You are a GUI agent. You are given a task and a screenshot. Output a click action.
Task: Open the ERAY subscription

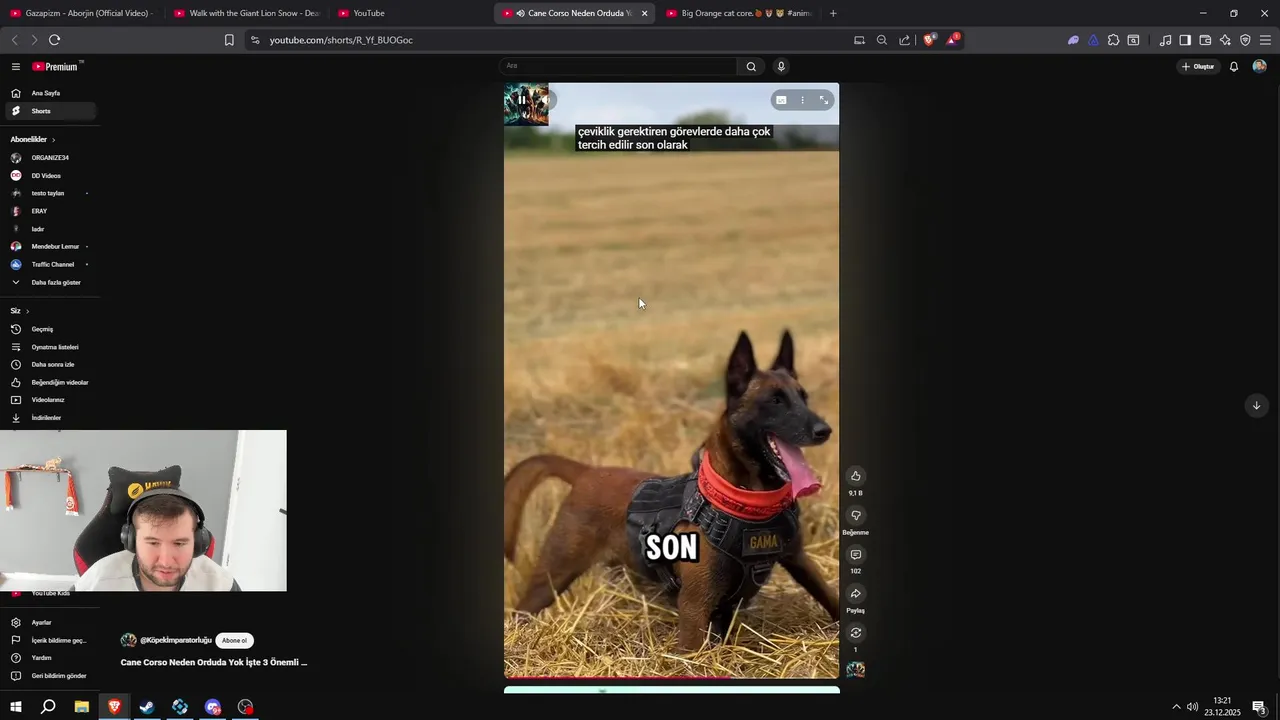[x=52, y=211]
